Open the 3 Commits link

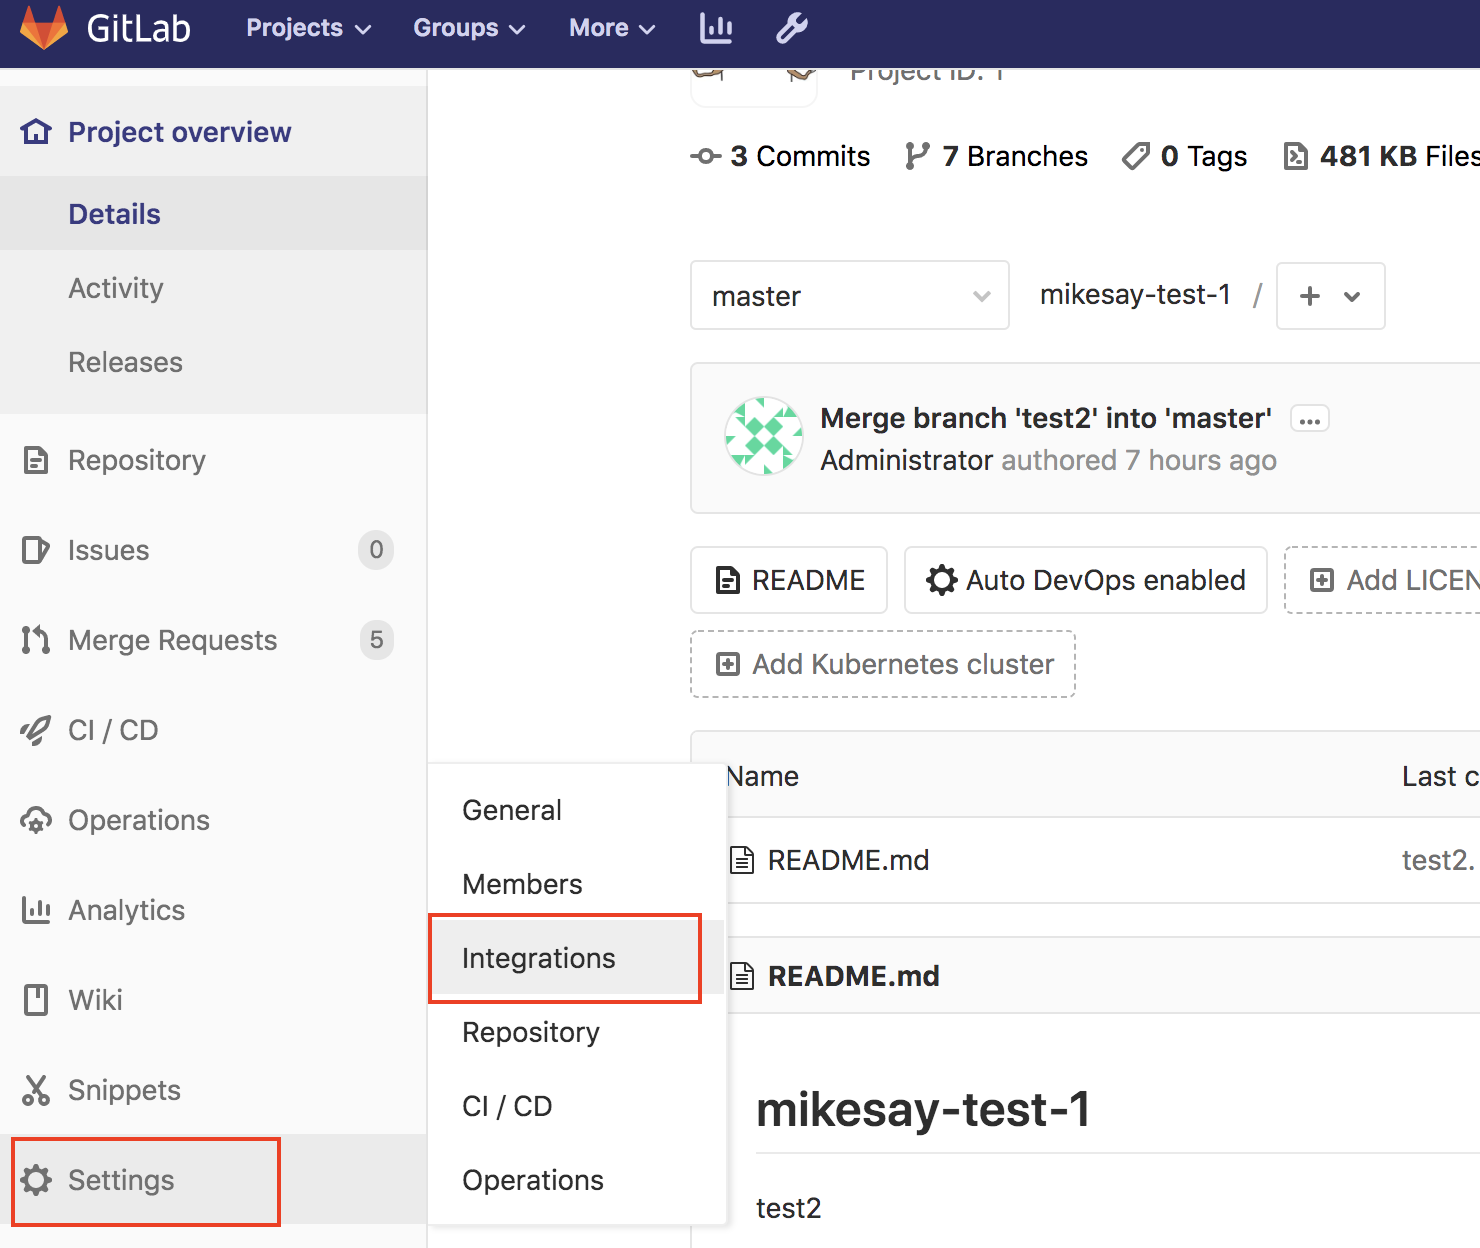(x=781, y=156)
